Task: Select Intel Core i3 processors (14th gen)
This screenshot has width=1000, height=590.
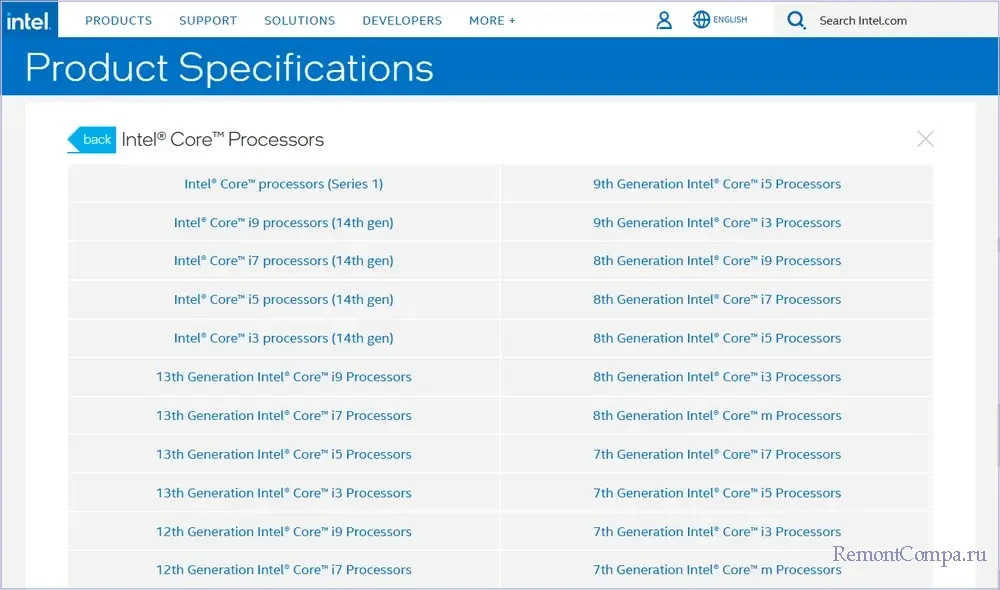Action: (283, 339)
